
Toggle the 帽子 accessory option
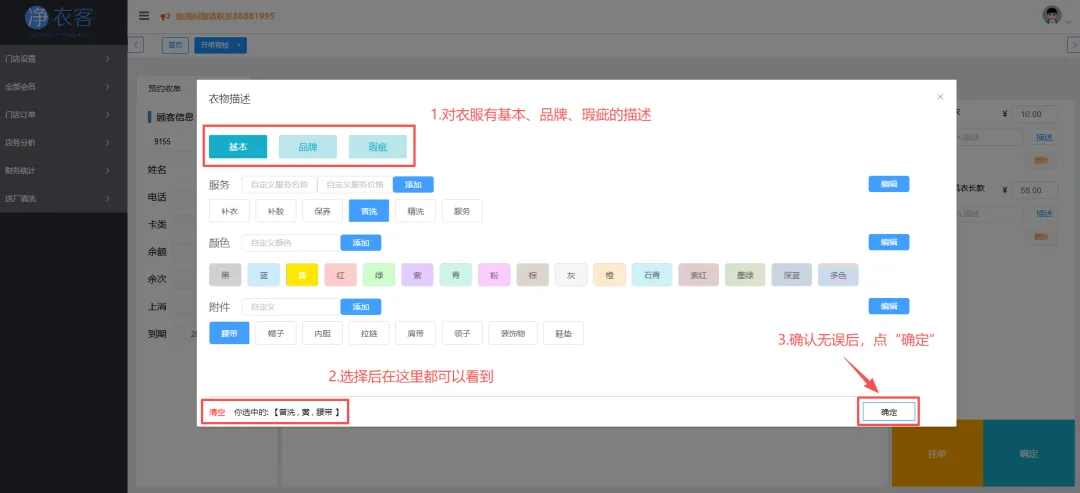(276, 333)
